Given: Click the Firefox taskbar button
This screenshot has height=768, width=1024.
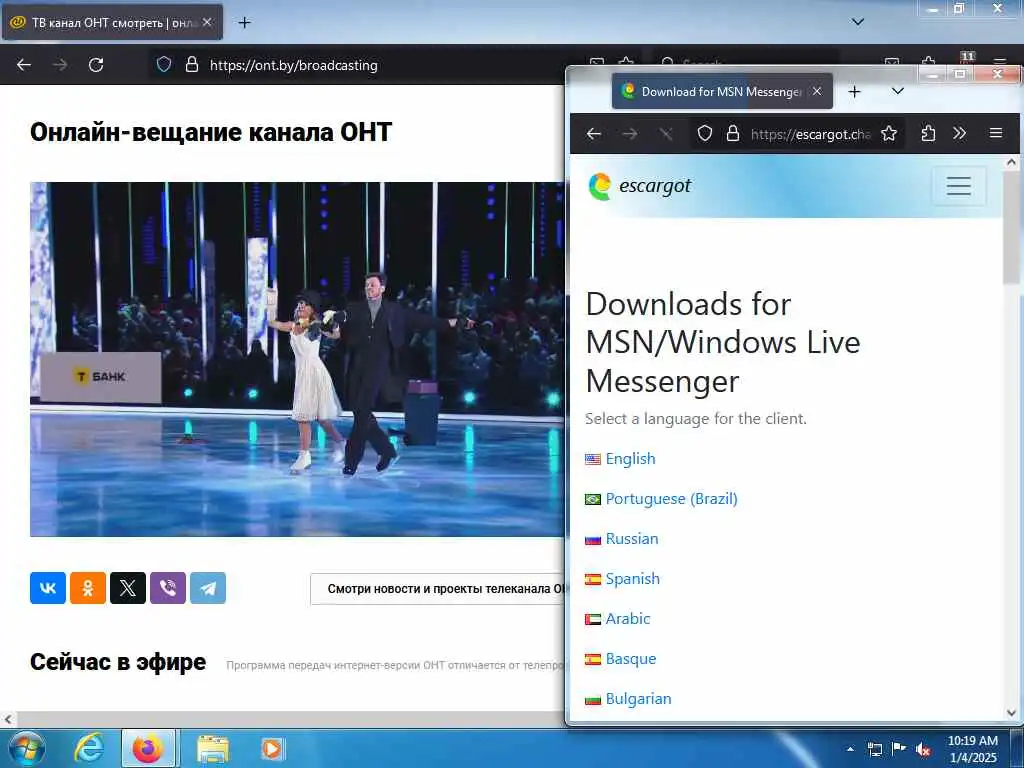Looking at the screenshot, I should pyautogui.click(x=148, y=748).
